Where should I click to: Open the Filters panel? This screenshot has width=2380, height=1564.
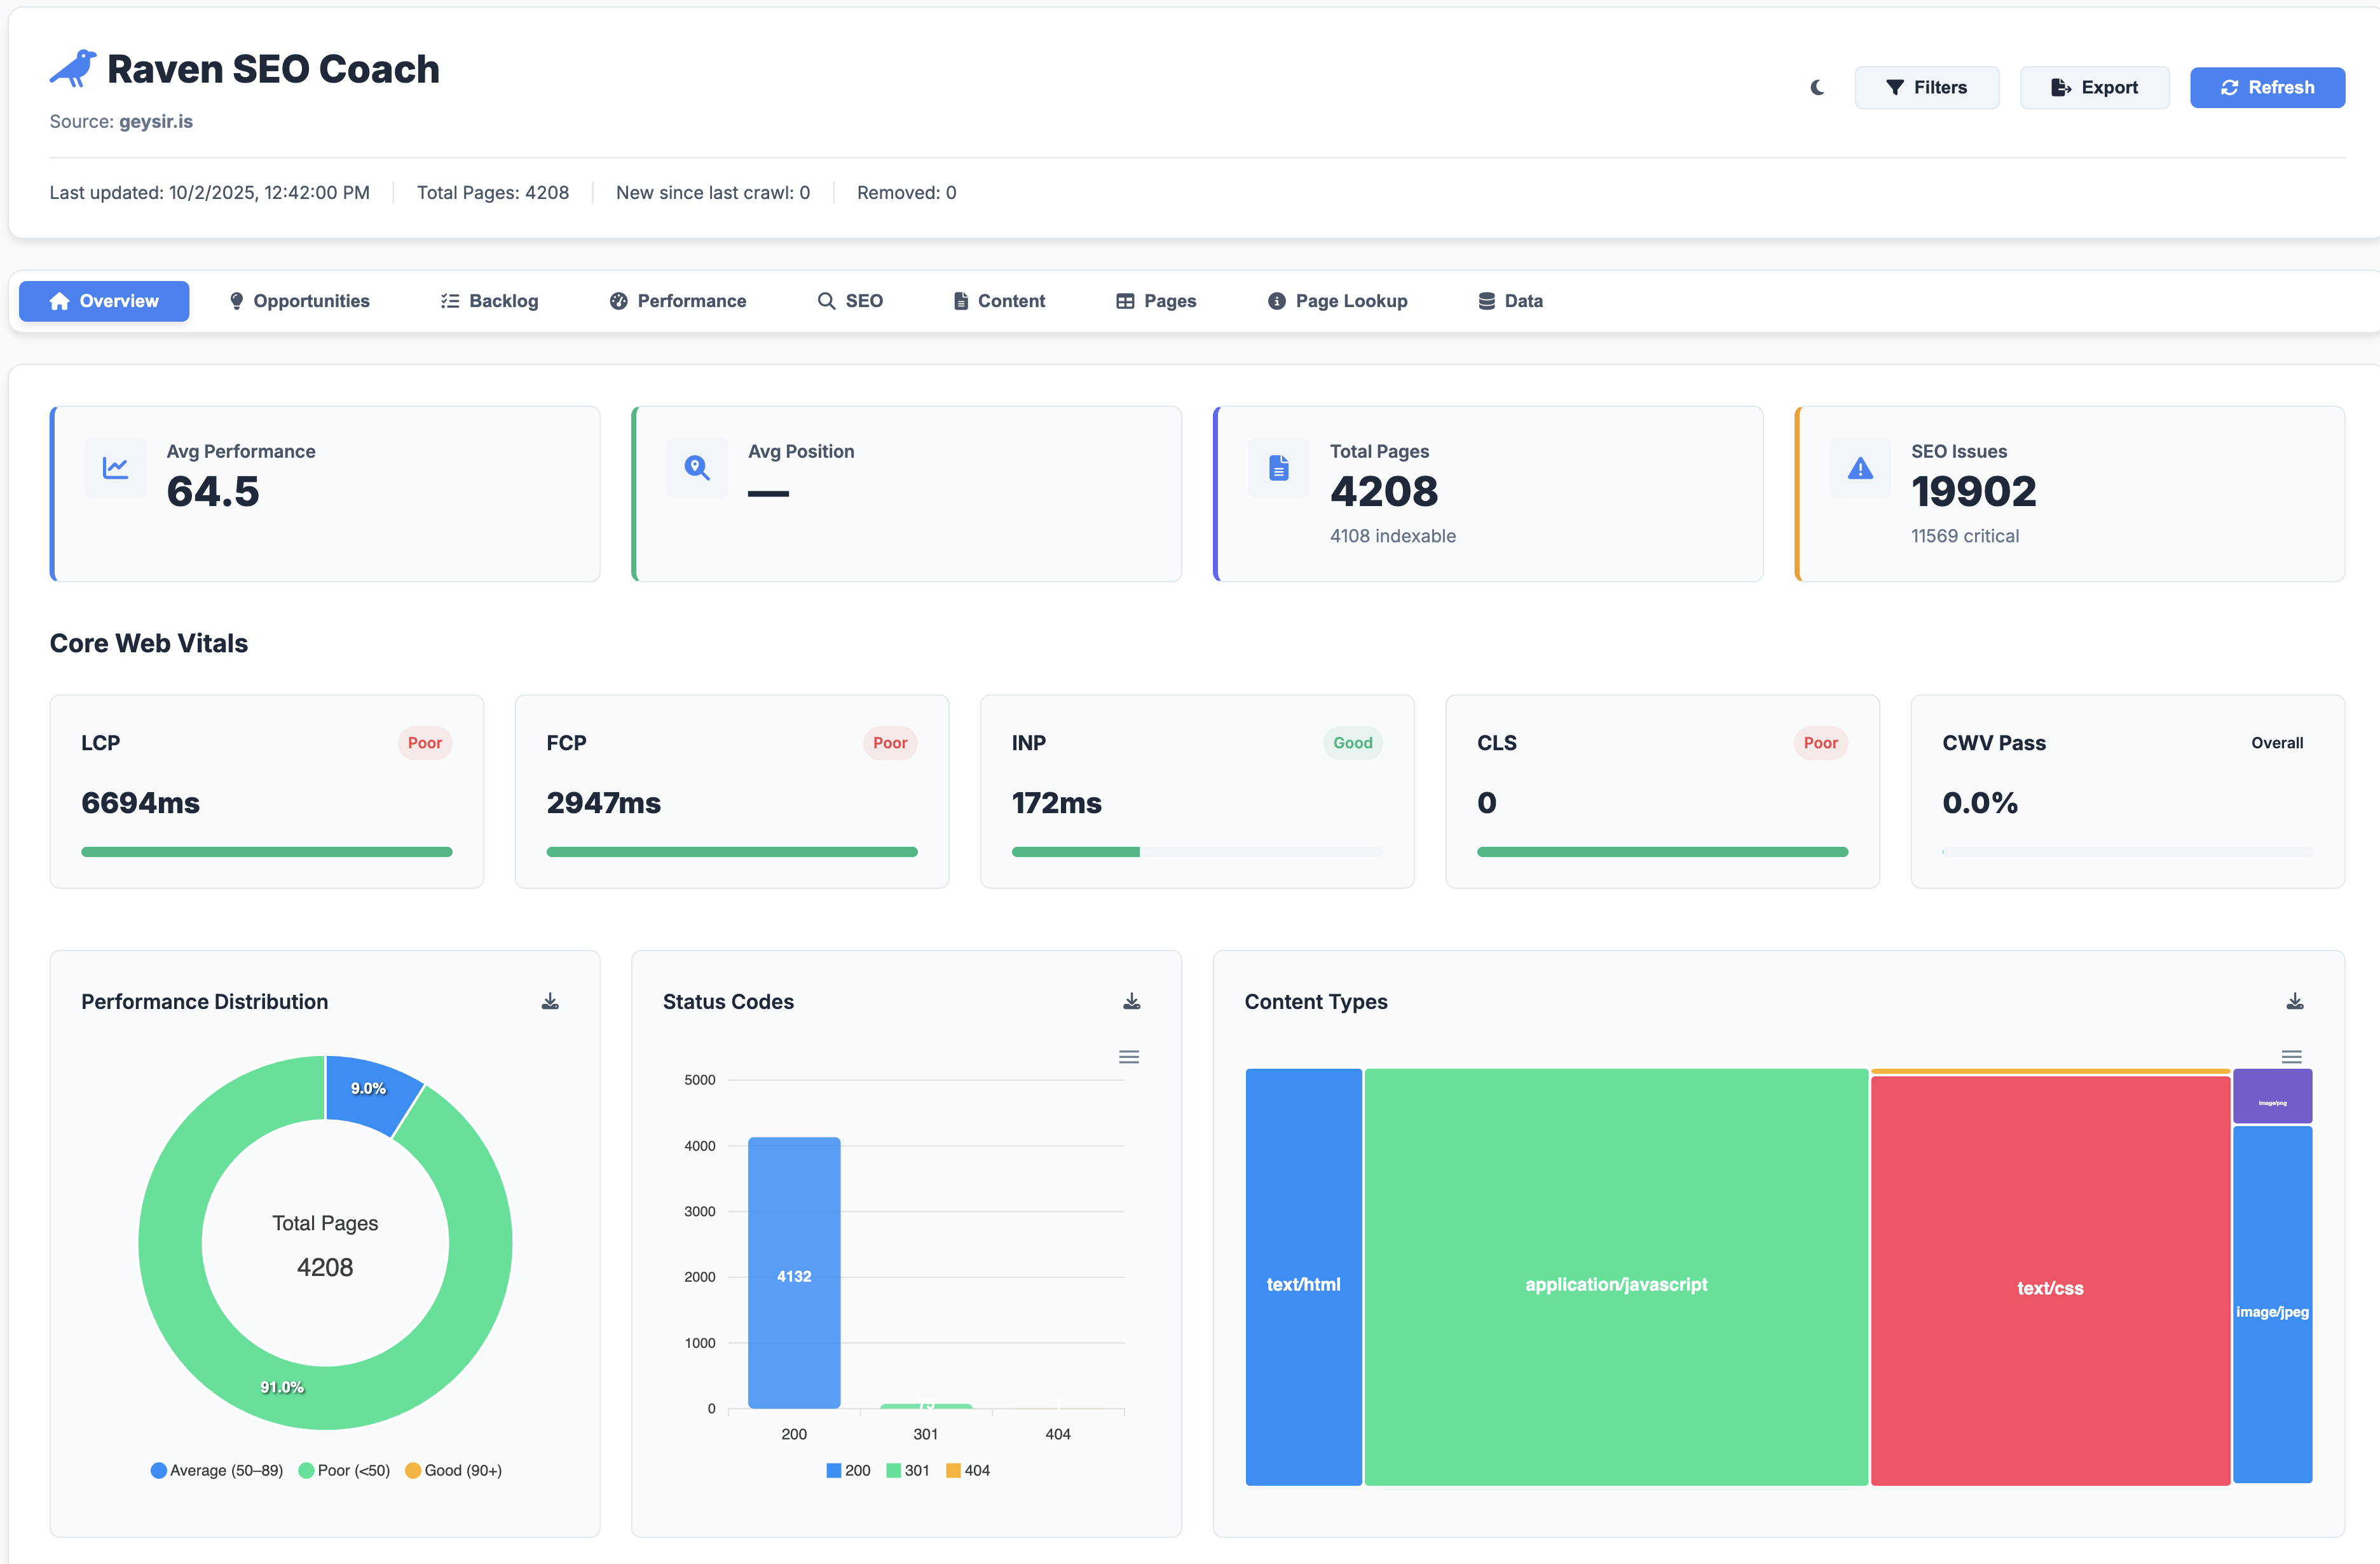pos(1927,87)
